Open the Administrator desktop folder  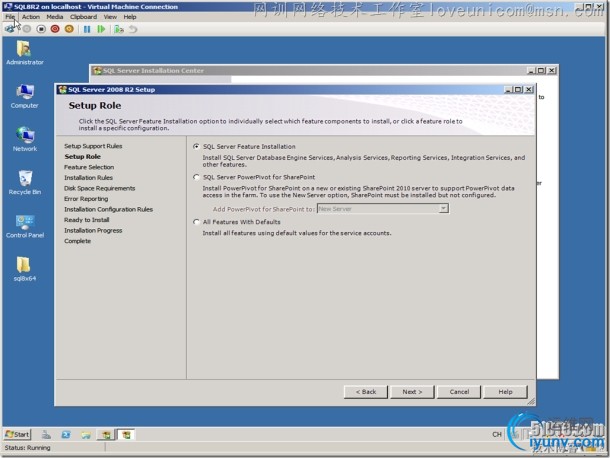click(24, 53)
